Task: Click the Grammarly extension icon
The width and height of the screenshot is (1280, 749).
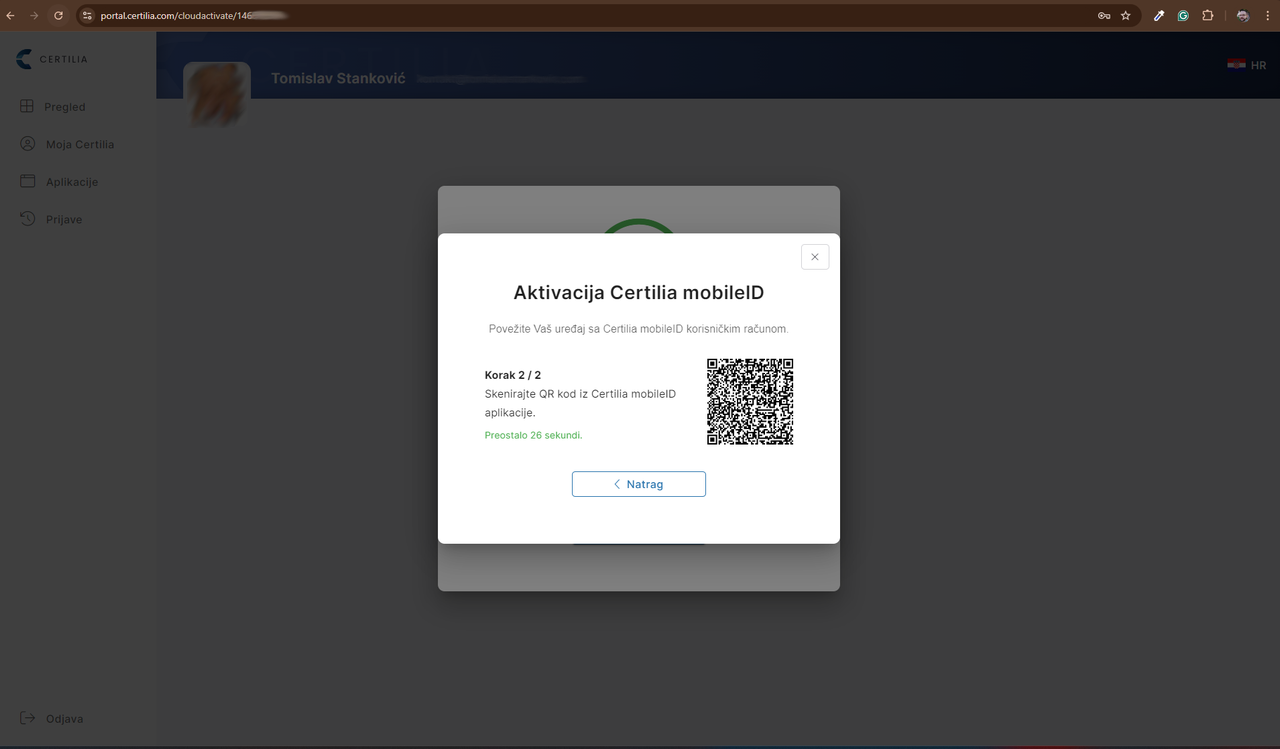Action: [x=1183, y=15]
